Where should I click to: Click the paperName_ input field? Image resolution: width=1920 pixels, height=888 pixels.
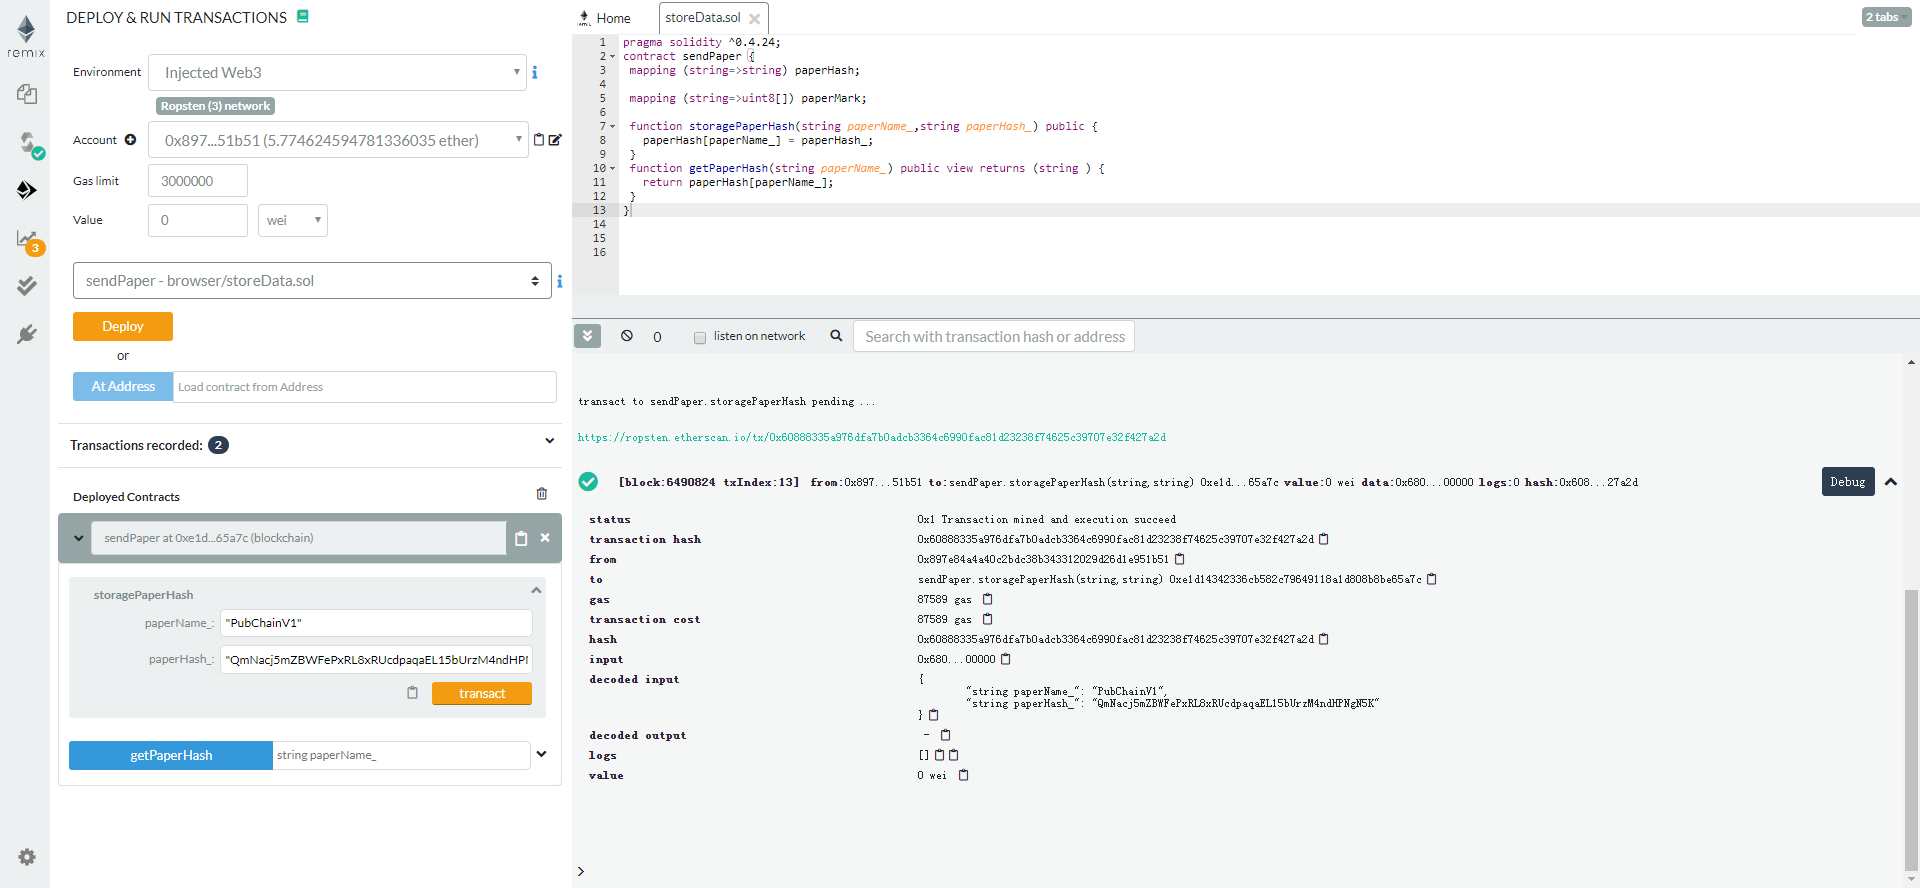tap(376, 623)
